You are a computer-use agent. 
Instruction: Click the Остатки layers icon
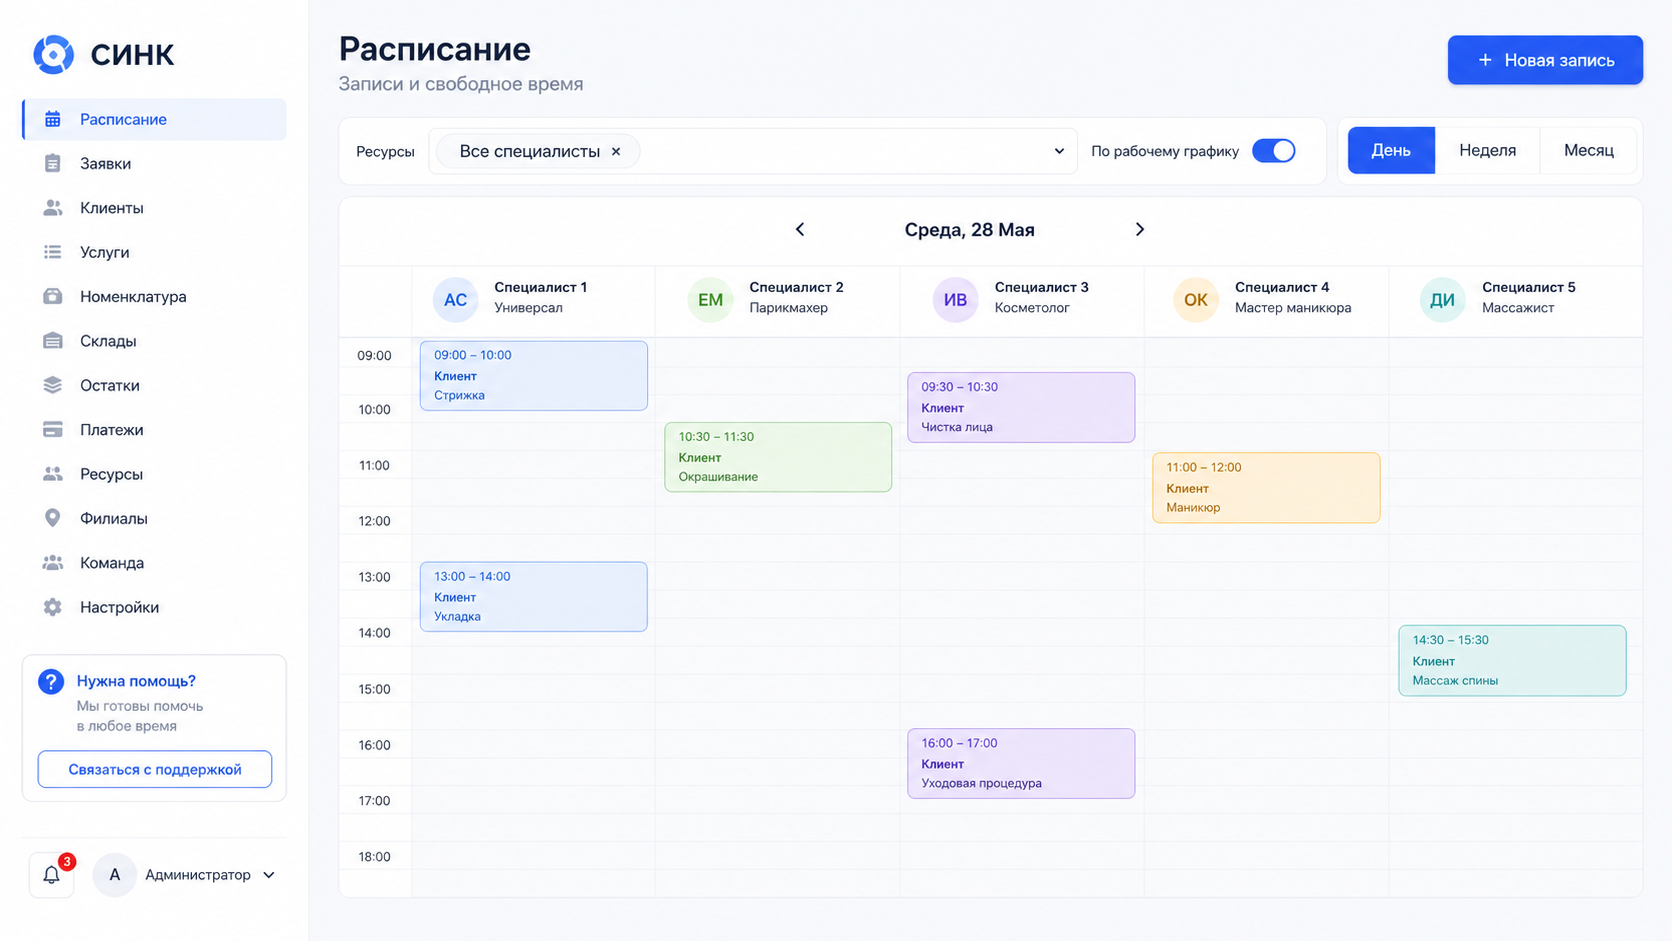pos(53,385)
